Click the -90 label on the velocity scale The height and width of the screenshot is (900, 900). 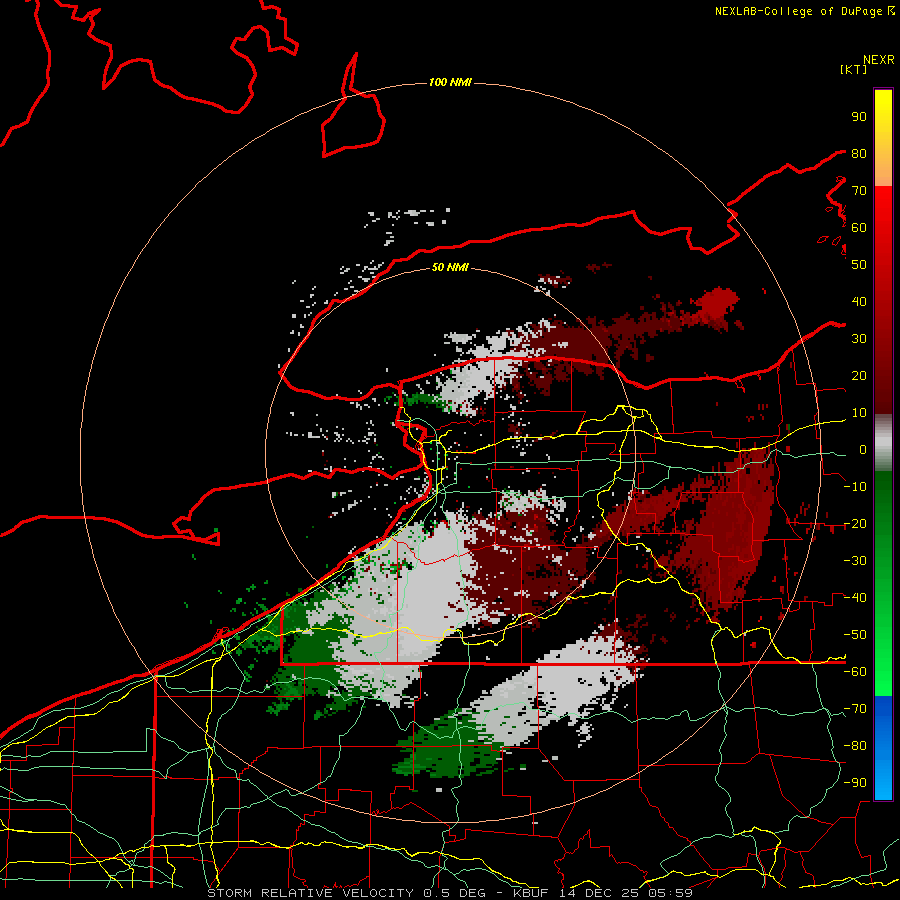pyautogui.click(x=855, y=783)
